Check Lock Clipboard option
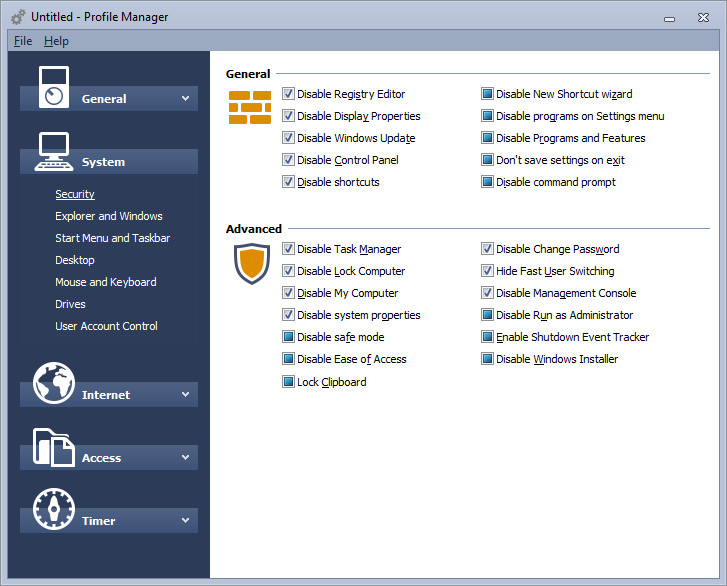Viewport: 727px width, 586px height. click(x=288, y=382)
